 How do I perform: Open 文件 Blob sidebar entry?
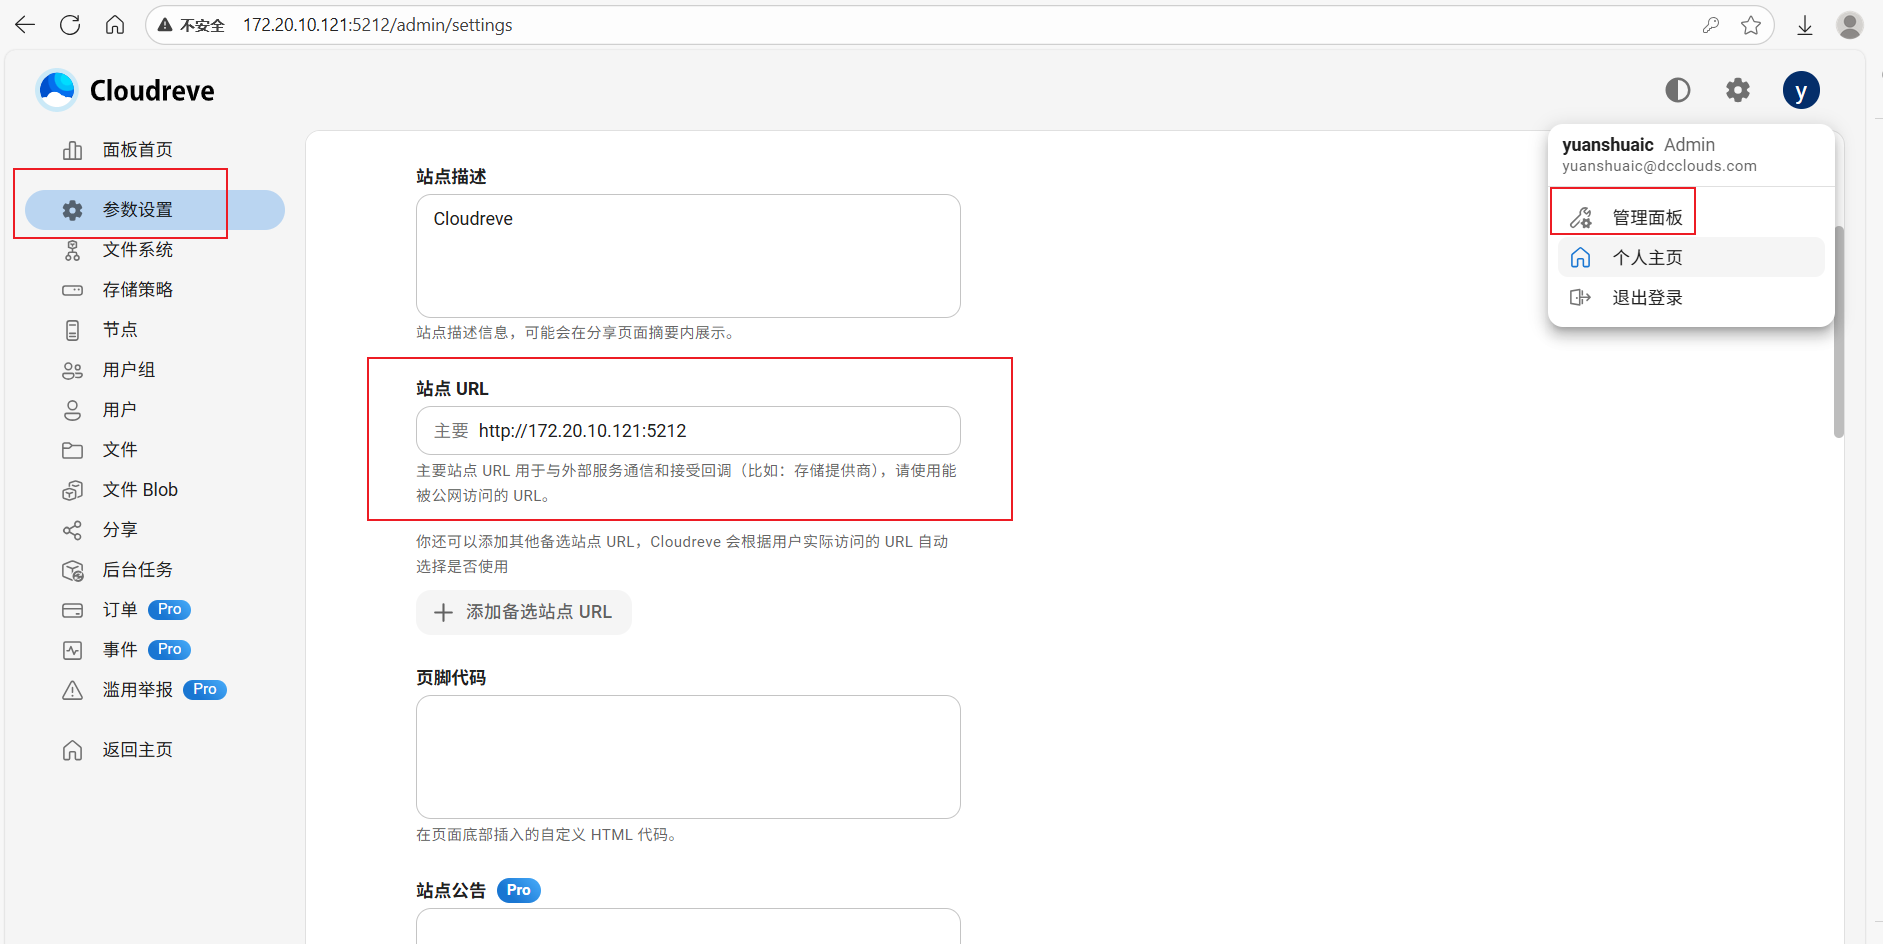click(x=155, y=490)
